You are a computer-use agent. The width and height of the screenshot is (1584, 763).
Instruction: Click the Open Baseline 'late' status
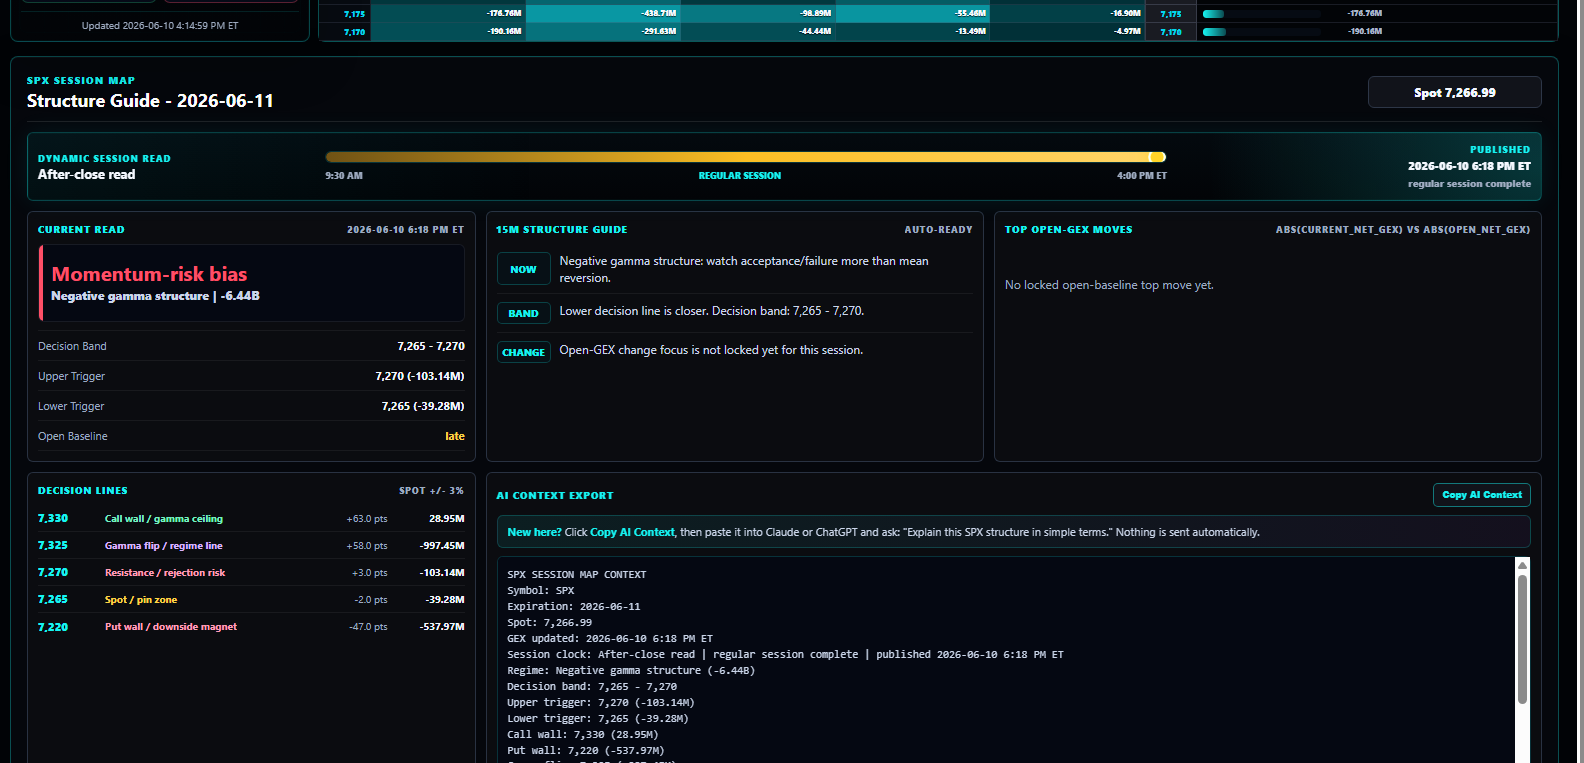click(455, 436)
